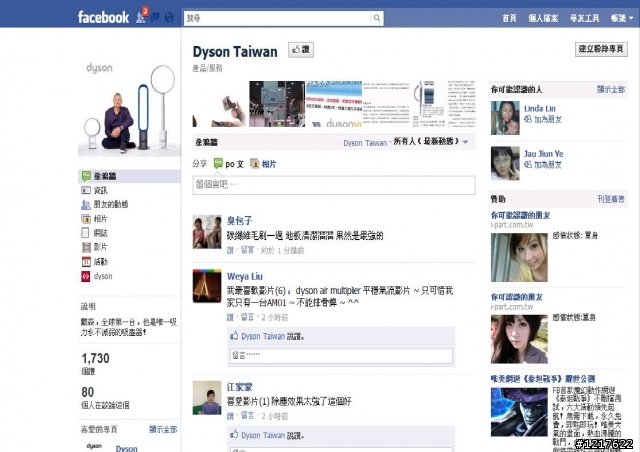
Task: Open Dyson Taiwan link under Weya Liu post
Action: tap(263, 336)
